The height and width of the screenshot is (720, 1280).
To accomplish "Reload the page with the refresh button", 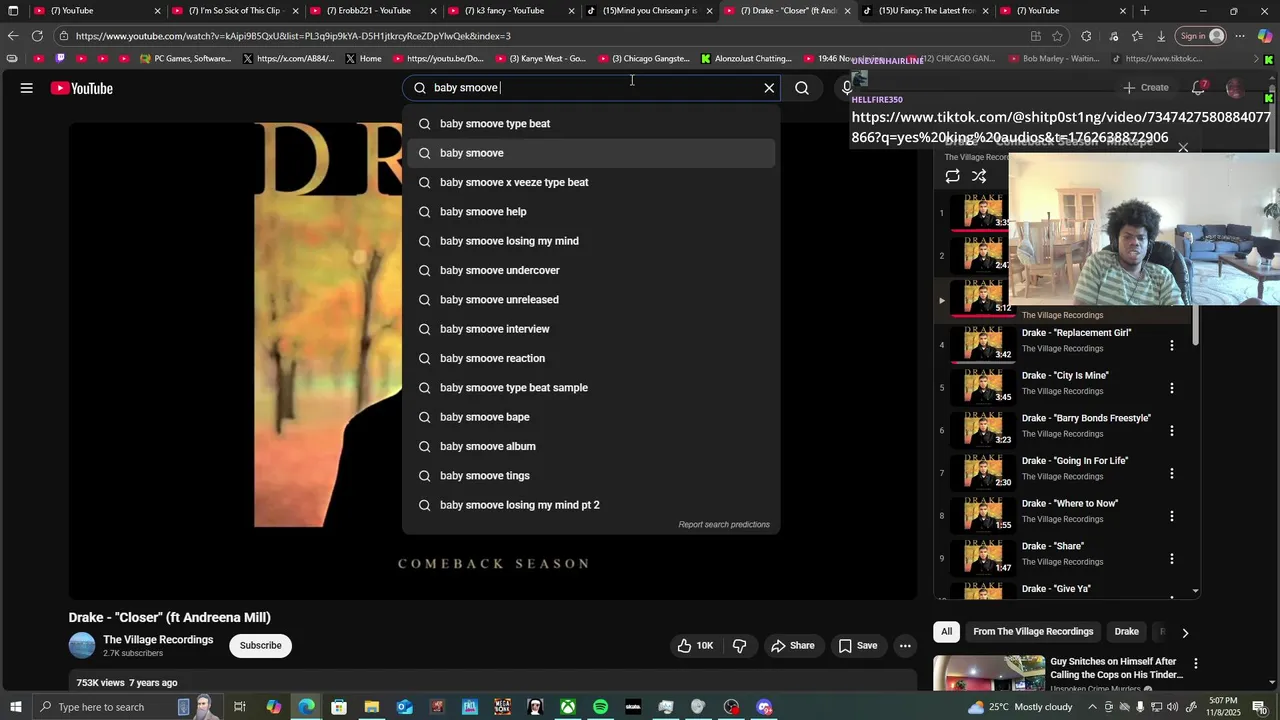I will pyautogui.click(x=37, y=36).
